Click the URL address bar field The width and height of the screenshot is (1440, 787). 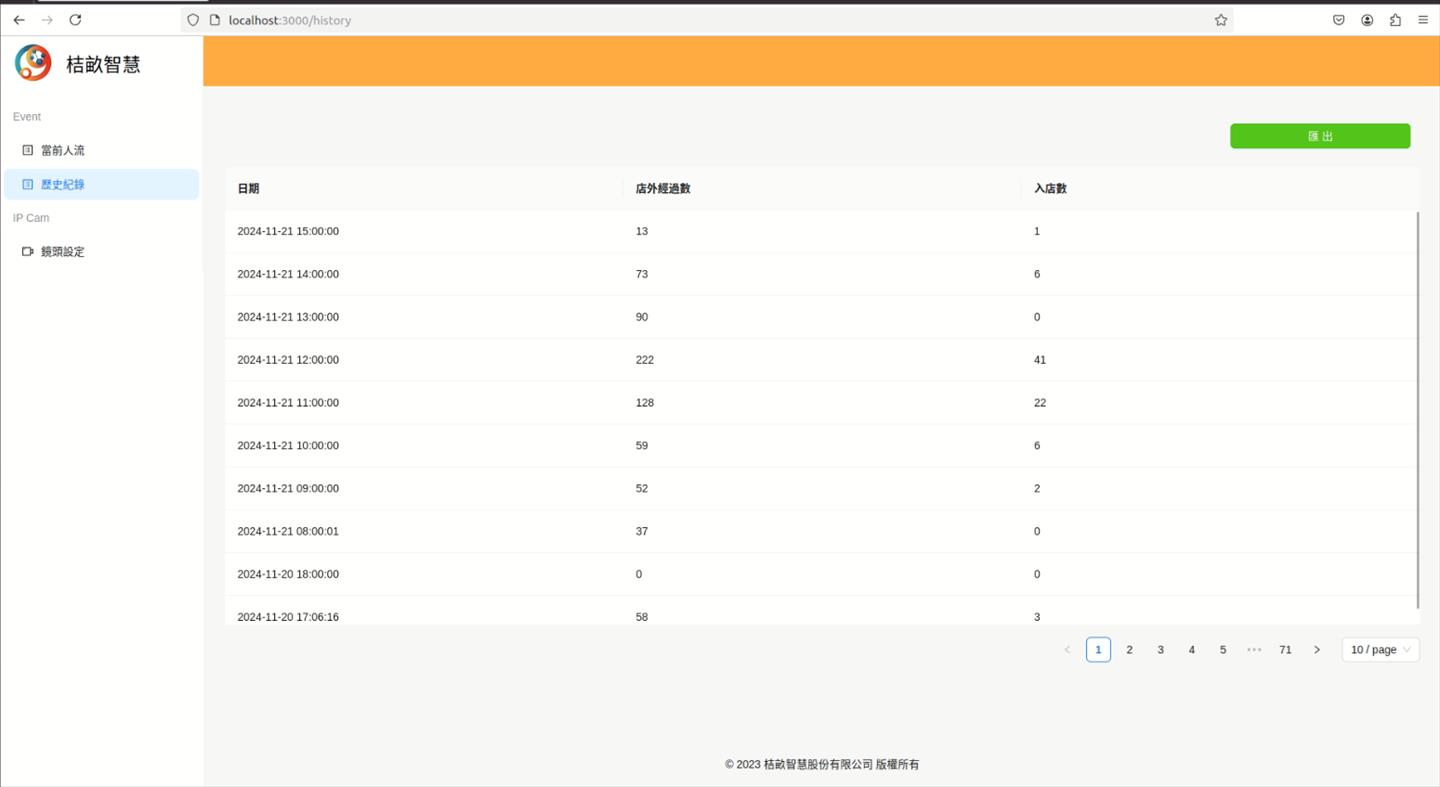706,20
